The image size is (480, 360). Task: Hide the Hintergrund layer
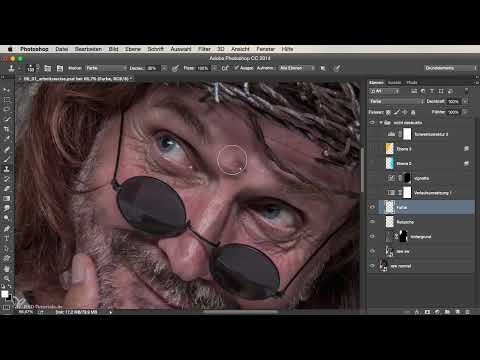pyautogui.click(x=372, y=236)
